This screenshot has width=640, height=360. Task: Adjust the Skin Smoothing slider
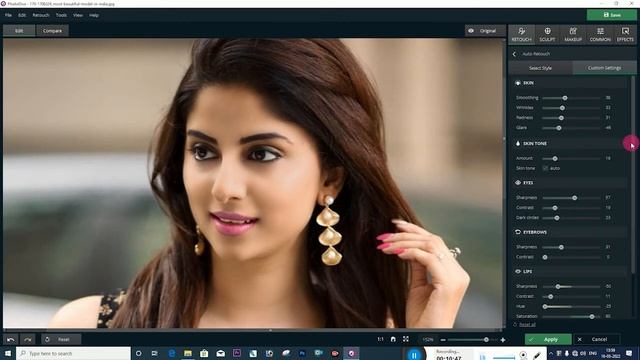pyautogui.click(x=571, y=98)
